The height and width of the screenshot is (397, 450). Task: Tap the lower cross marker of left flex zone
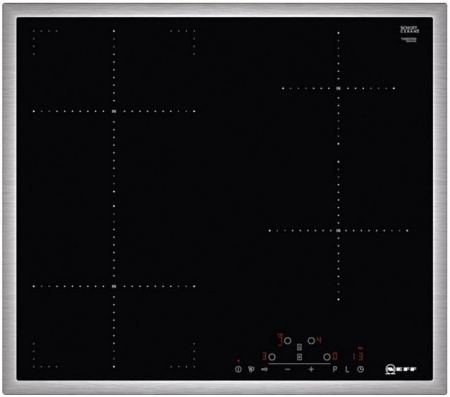(114, 286)
